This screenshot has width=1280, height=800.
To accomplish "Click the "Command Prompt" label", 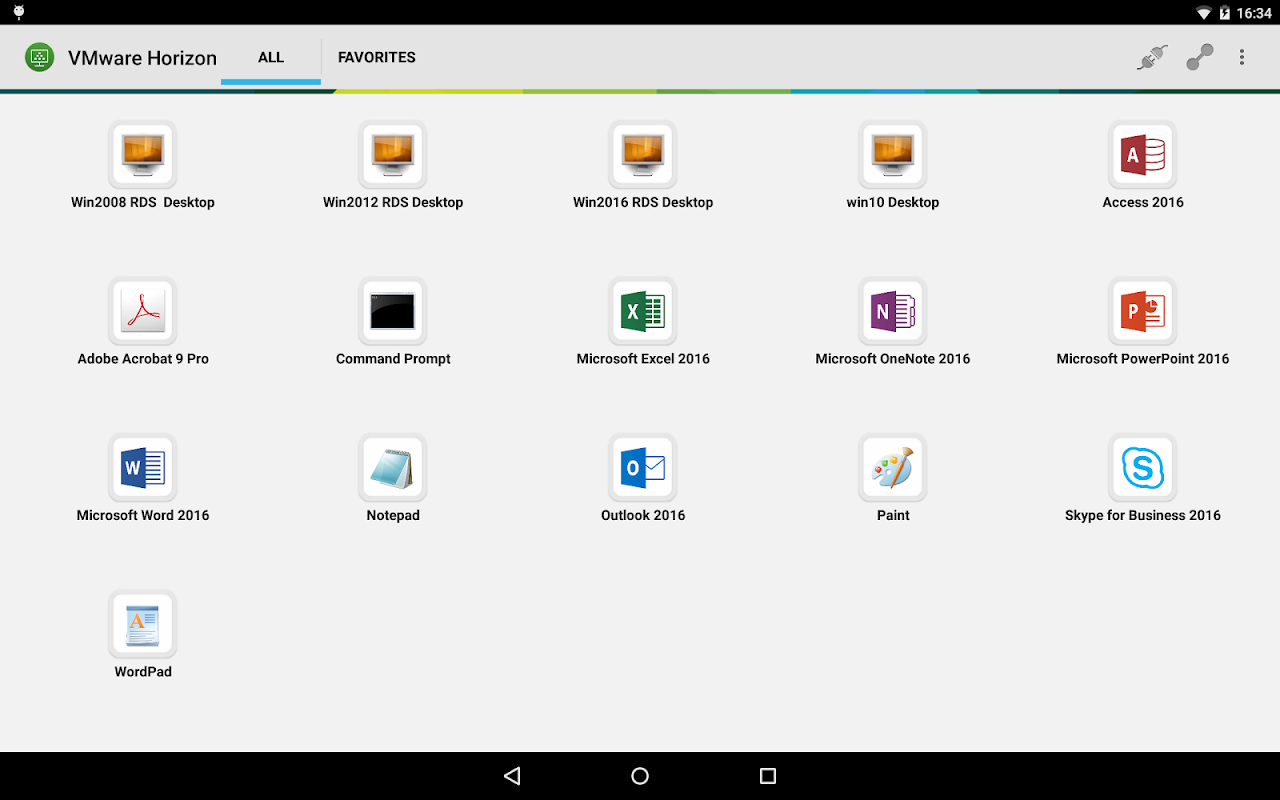I will pos(393,359).
